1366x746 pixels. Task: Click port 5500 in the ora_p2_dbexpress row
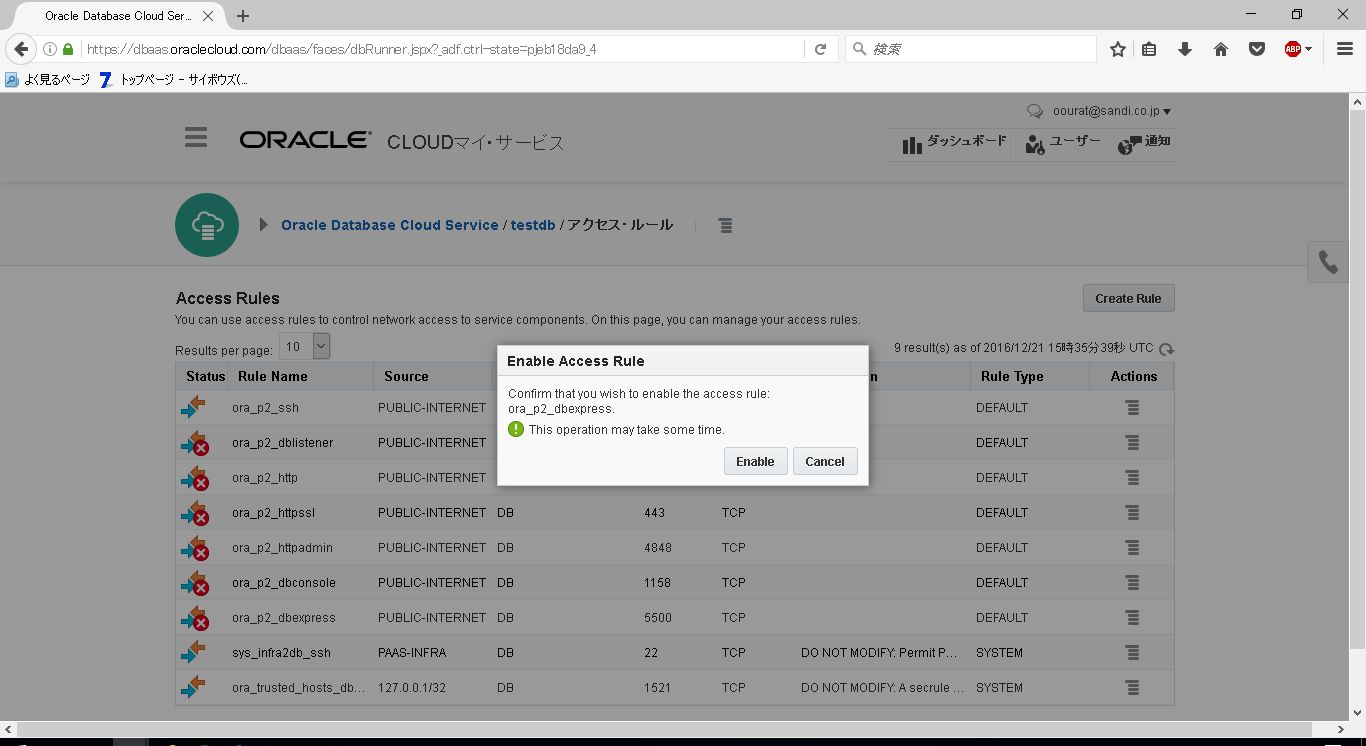658,618
